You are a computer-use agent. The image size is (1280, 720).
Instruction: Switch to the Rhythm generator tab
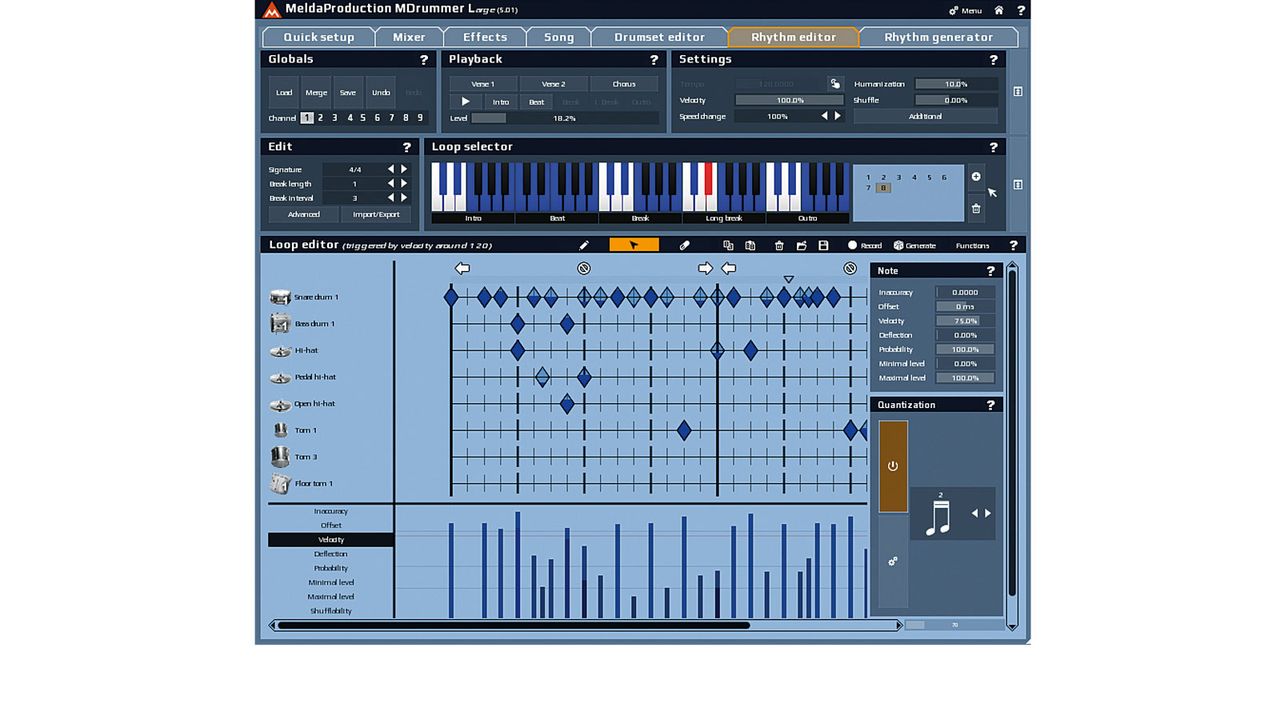click(939, 37)
